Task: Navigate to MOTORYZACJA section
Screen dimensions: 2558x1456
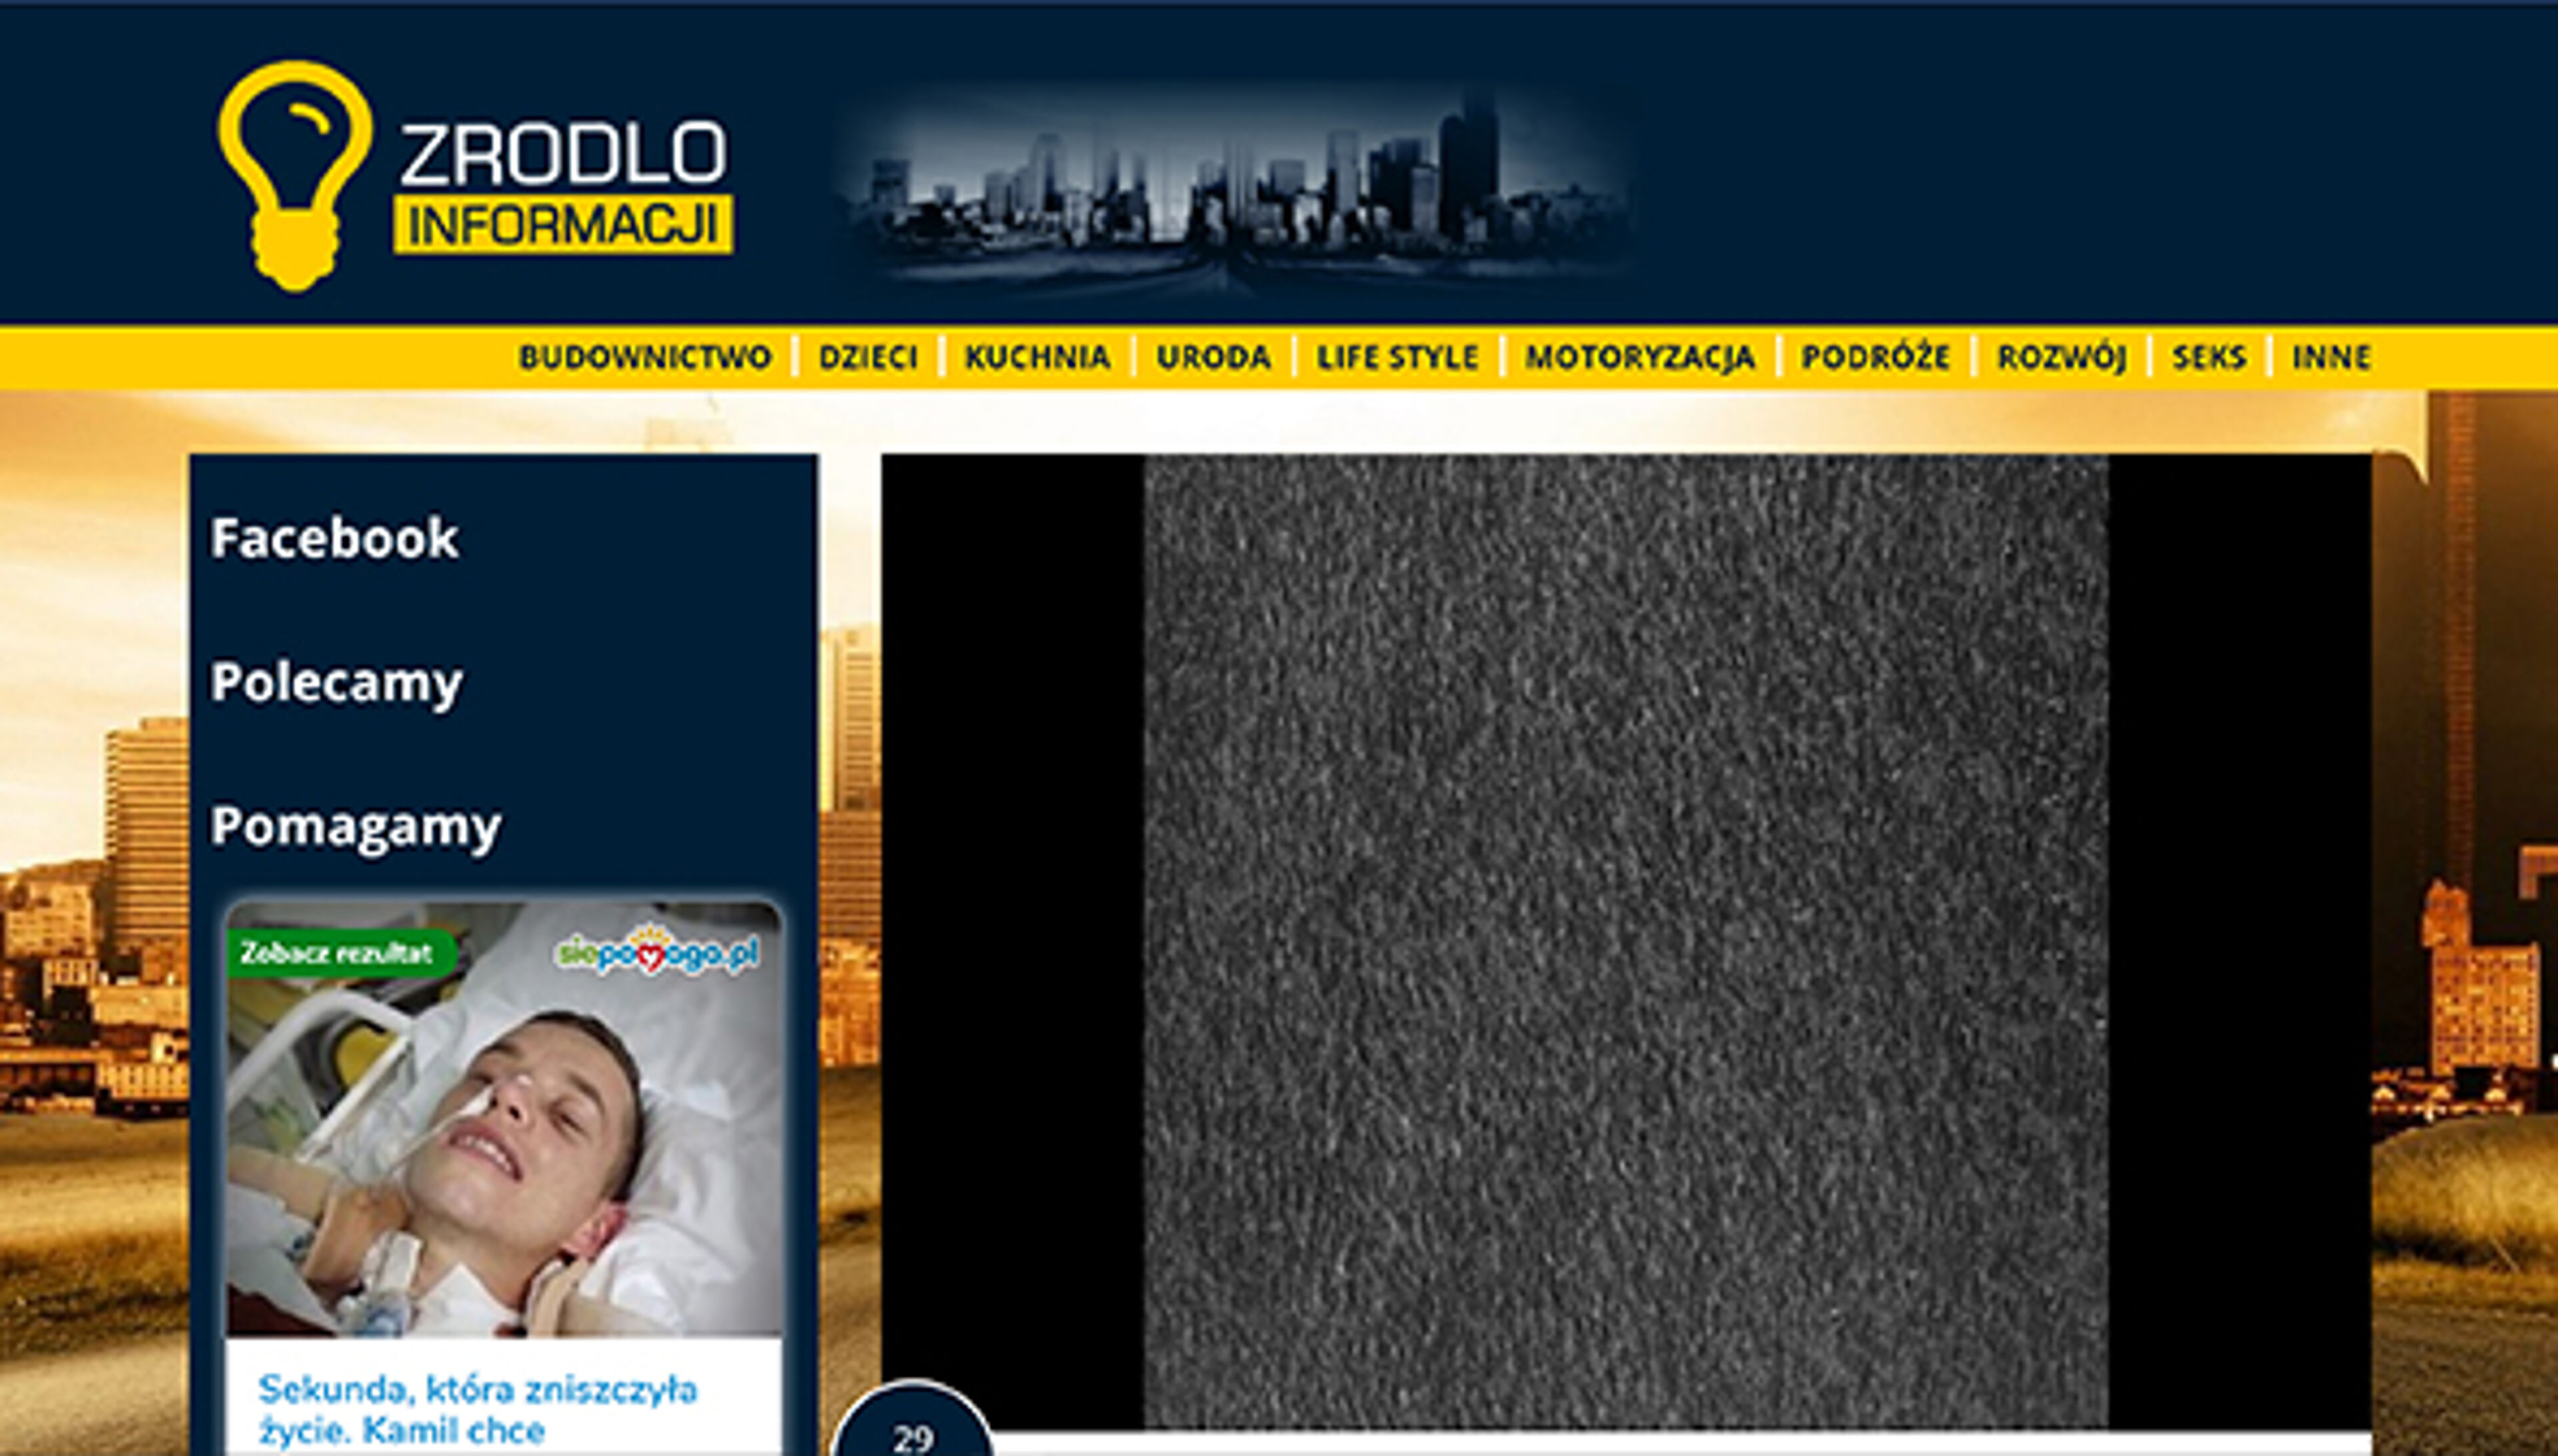Action: pos(1640,357)
